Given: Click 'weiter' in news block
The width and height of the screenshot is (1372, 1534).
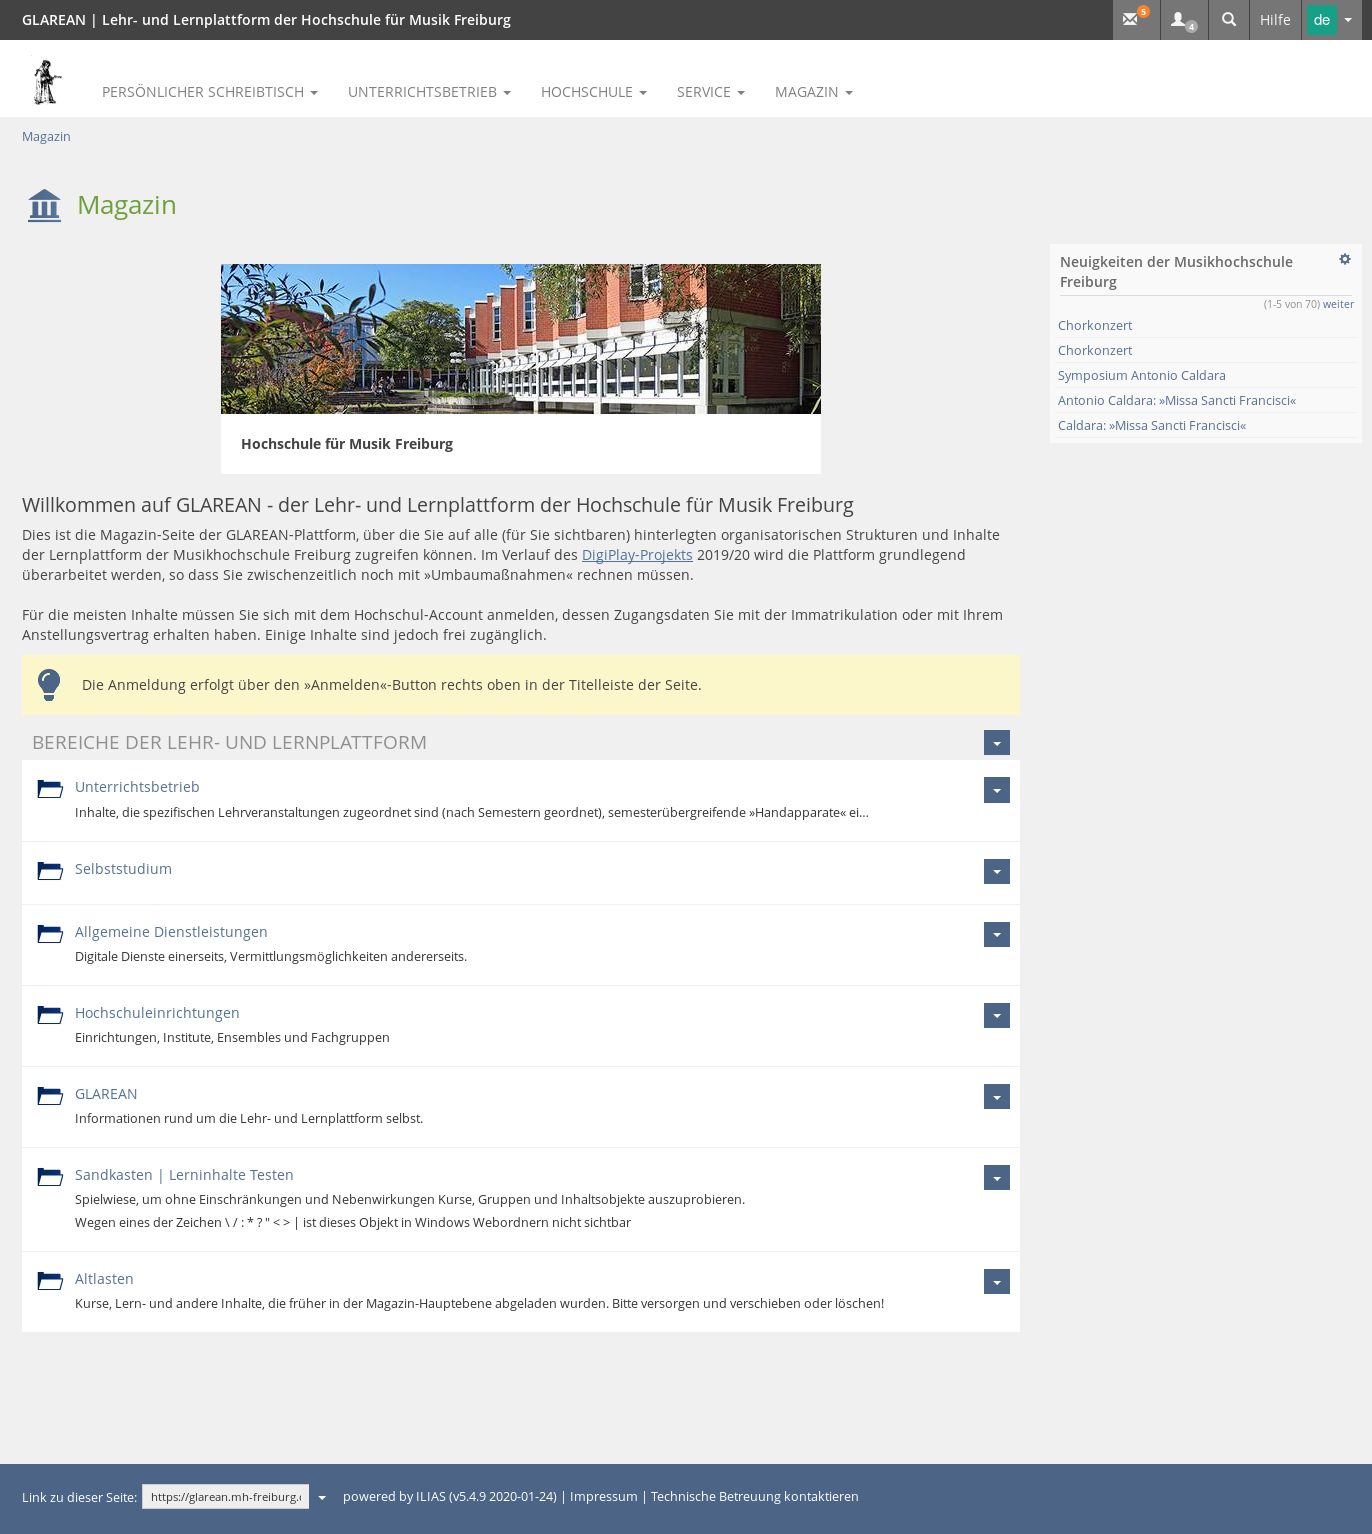Looking at the screenshot, I should 1338,304.
